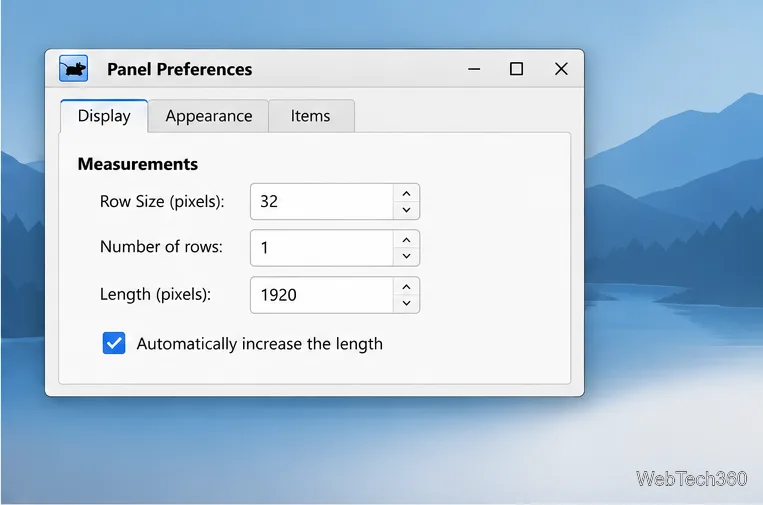Switch to the Display tab
The height and width of the screenshot is (505, 763).
coord(104,116)
